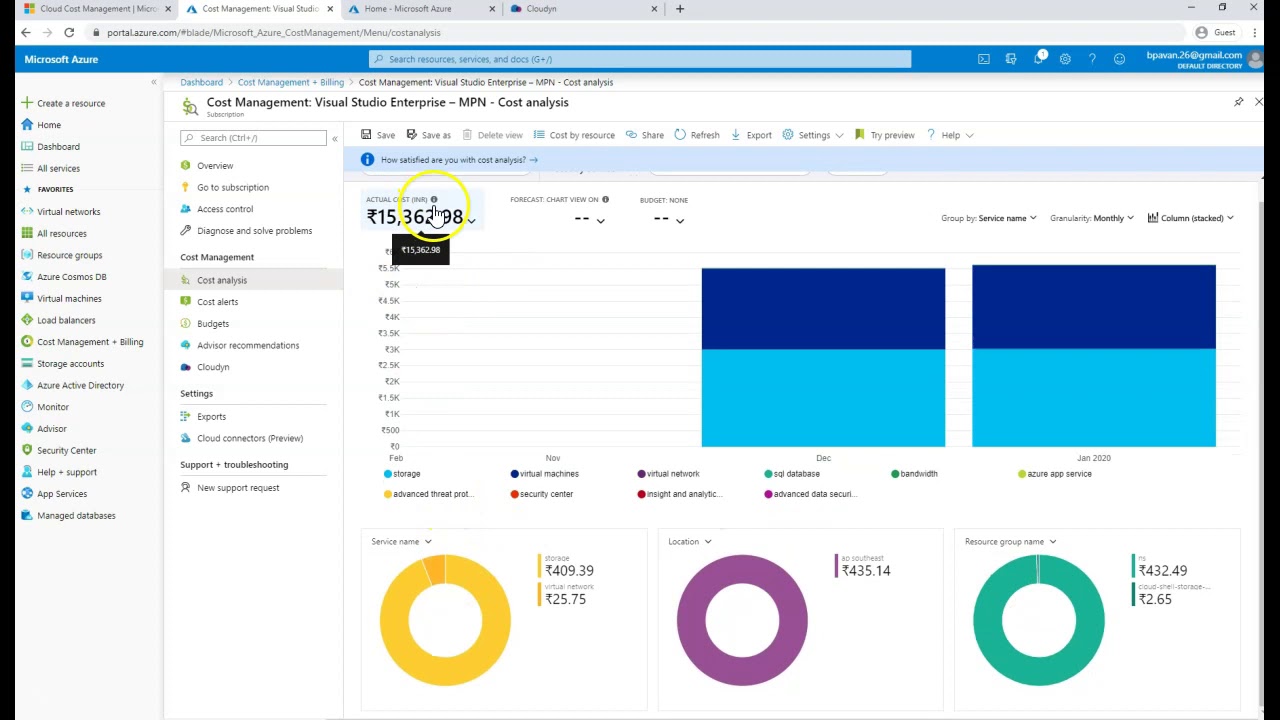The image size is (1280, 720).
Task: Open Granularity Monthly dropdown
Action: [1092, 218]
